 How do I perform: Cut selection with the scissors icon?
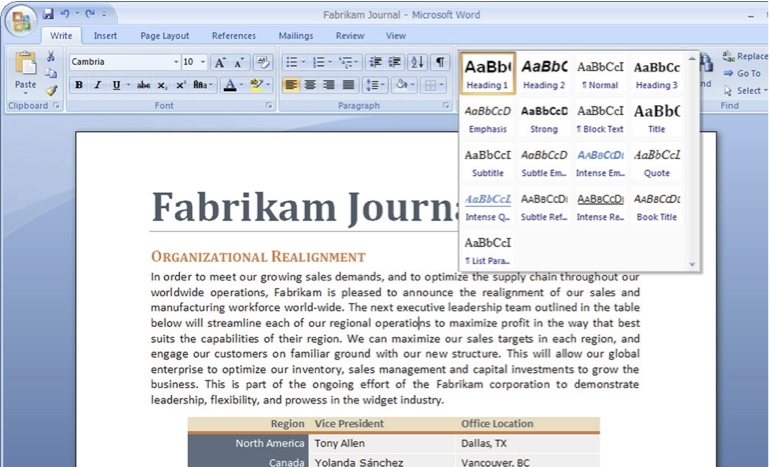coord(51,56)
